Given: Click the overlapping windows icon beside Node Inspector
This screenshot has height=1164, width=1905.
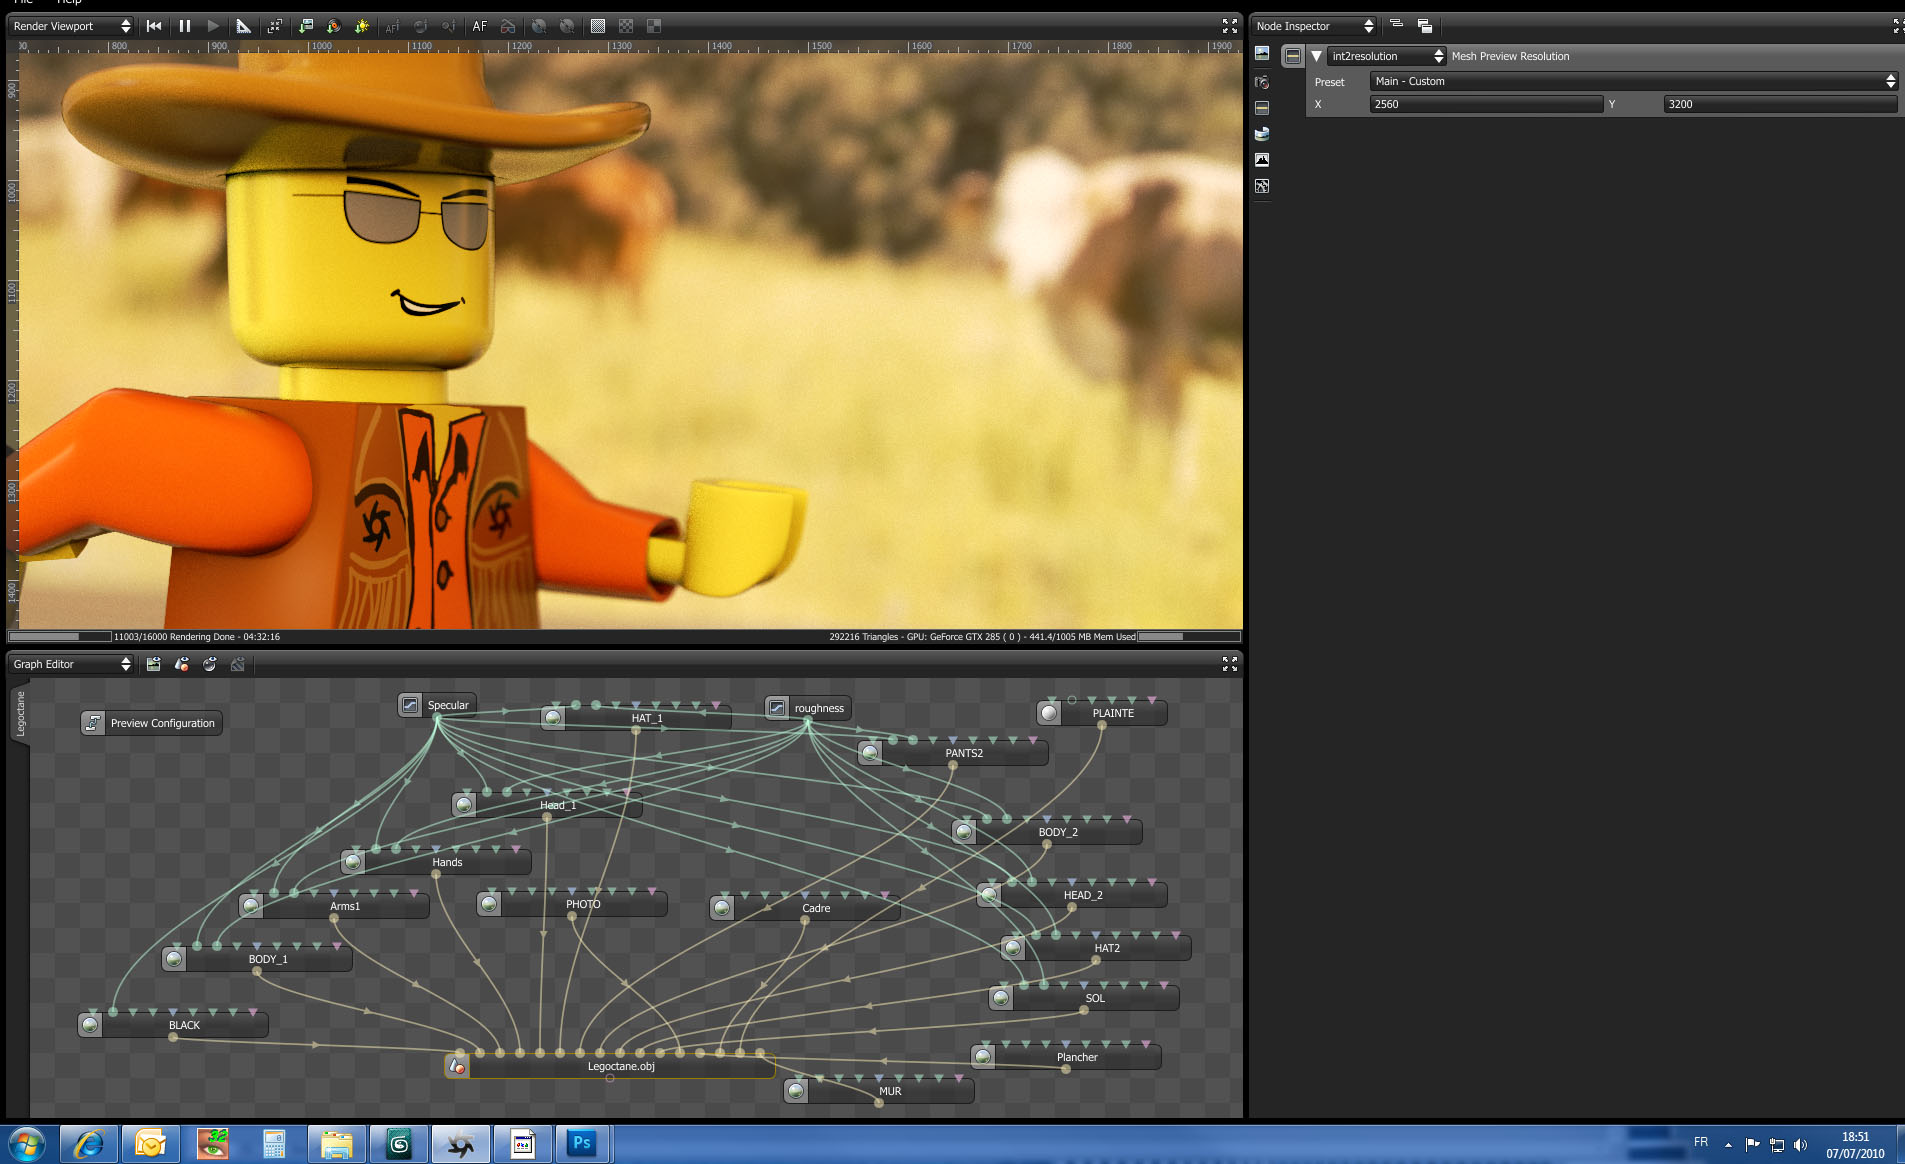Looking at the screenshot, I should 1425,26.
